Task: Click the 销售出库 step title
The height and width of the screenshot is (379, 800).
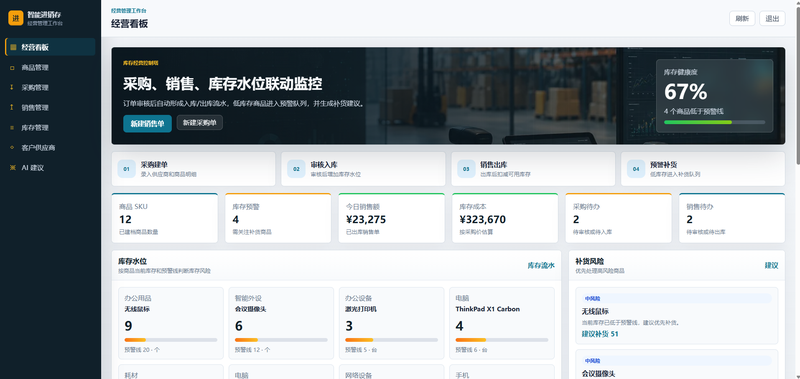Action: pyautogui.click(x=493, y=164)
